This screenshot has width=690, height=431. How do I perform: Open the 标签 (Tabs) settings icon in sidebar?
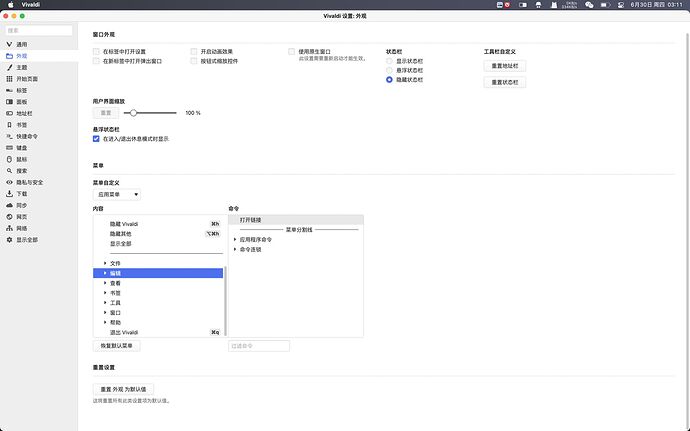[x=9, y=90]
